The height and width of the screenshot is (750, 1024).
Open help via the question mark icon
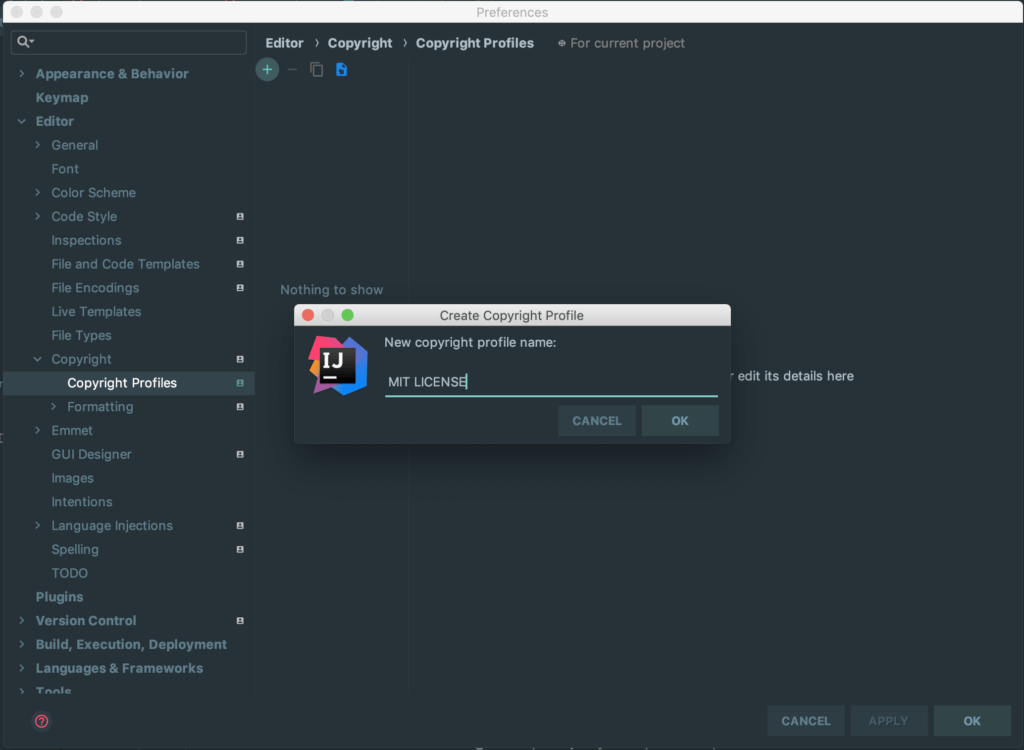(41, 722)
